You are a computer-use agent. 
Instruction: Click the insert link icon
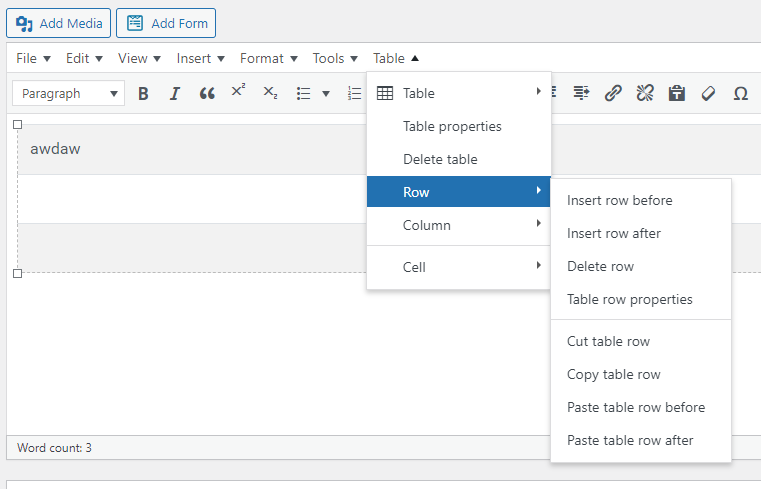pos(613,93)
